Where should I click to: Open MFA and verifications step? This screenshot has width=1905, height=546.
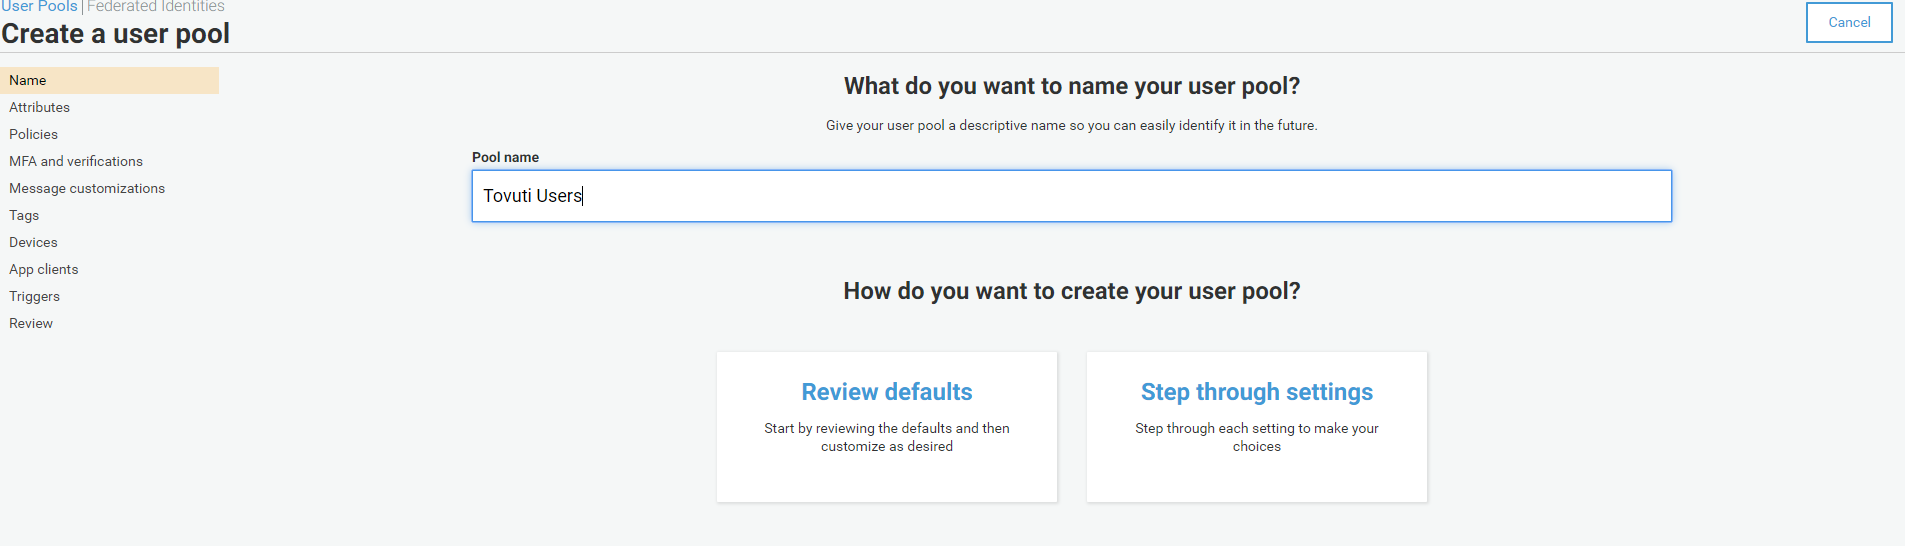point(76,161)
